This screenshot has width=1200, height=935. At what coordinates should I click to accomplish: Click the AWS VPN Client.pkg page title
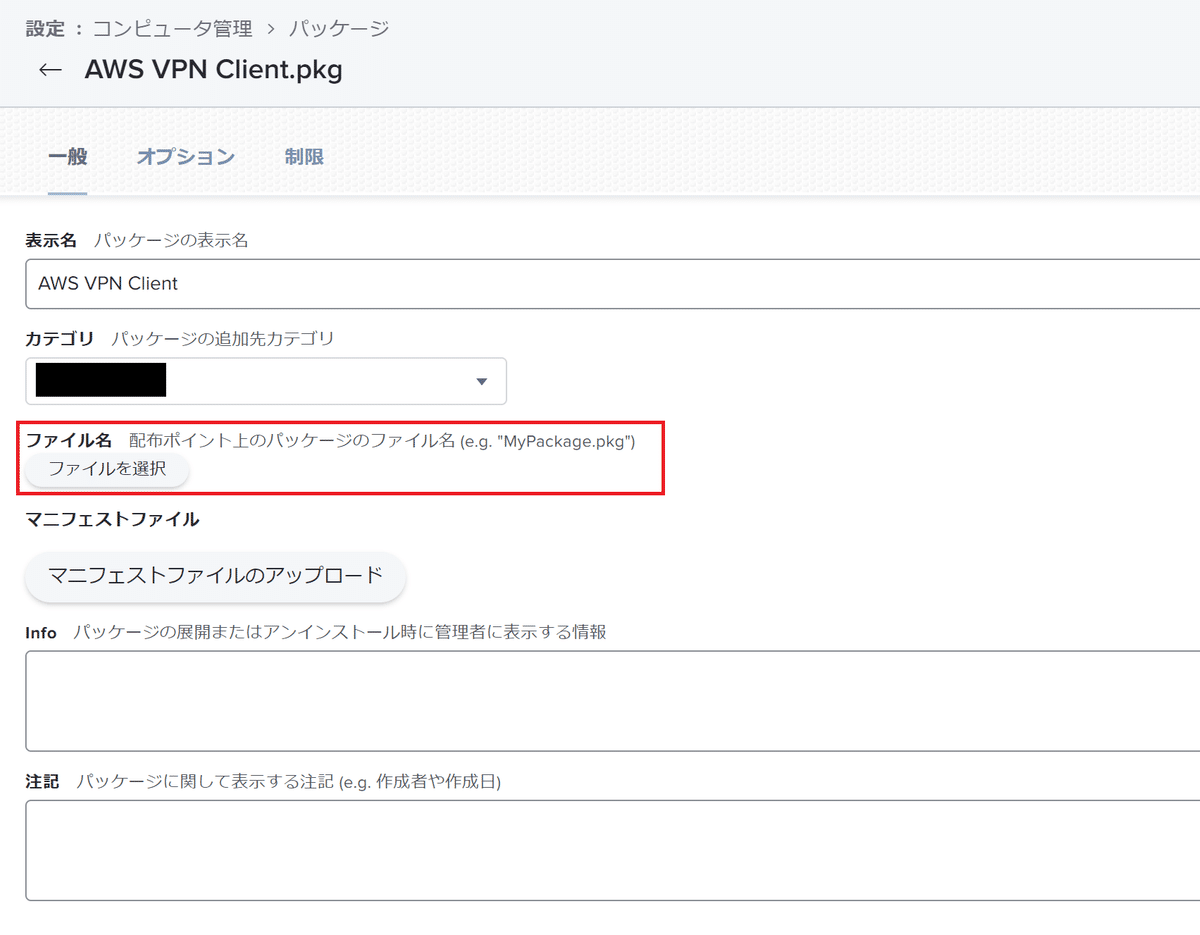[x=213, y=71]
